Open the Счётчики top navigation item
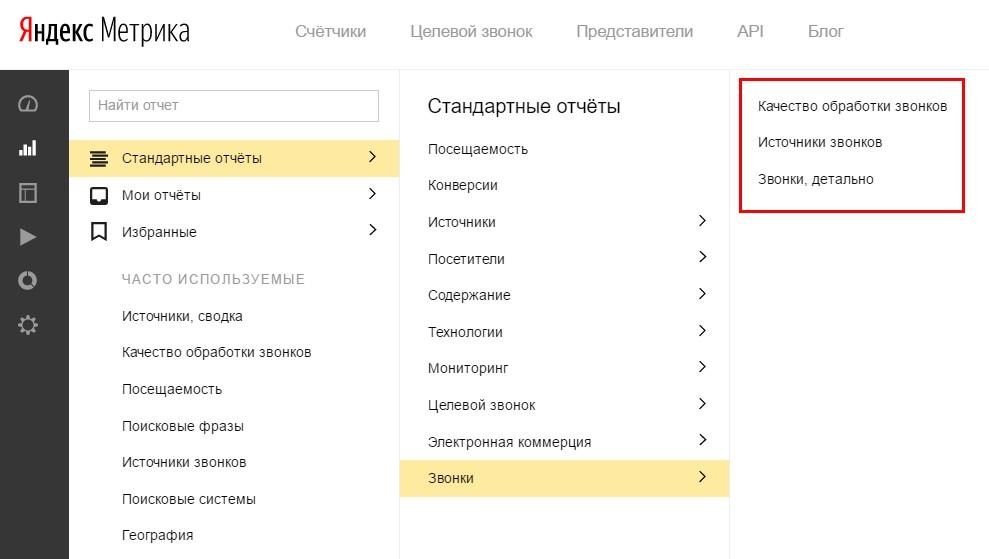This screenshot has width=989, height=559. point(331,32)
